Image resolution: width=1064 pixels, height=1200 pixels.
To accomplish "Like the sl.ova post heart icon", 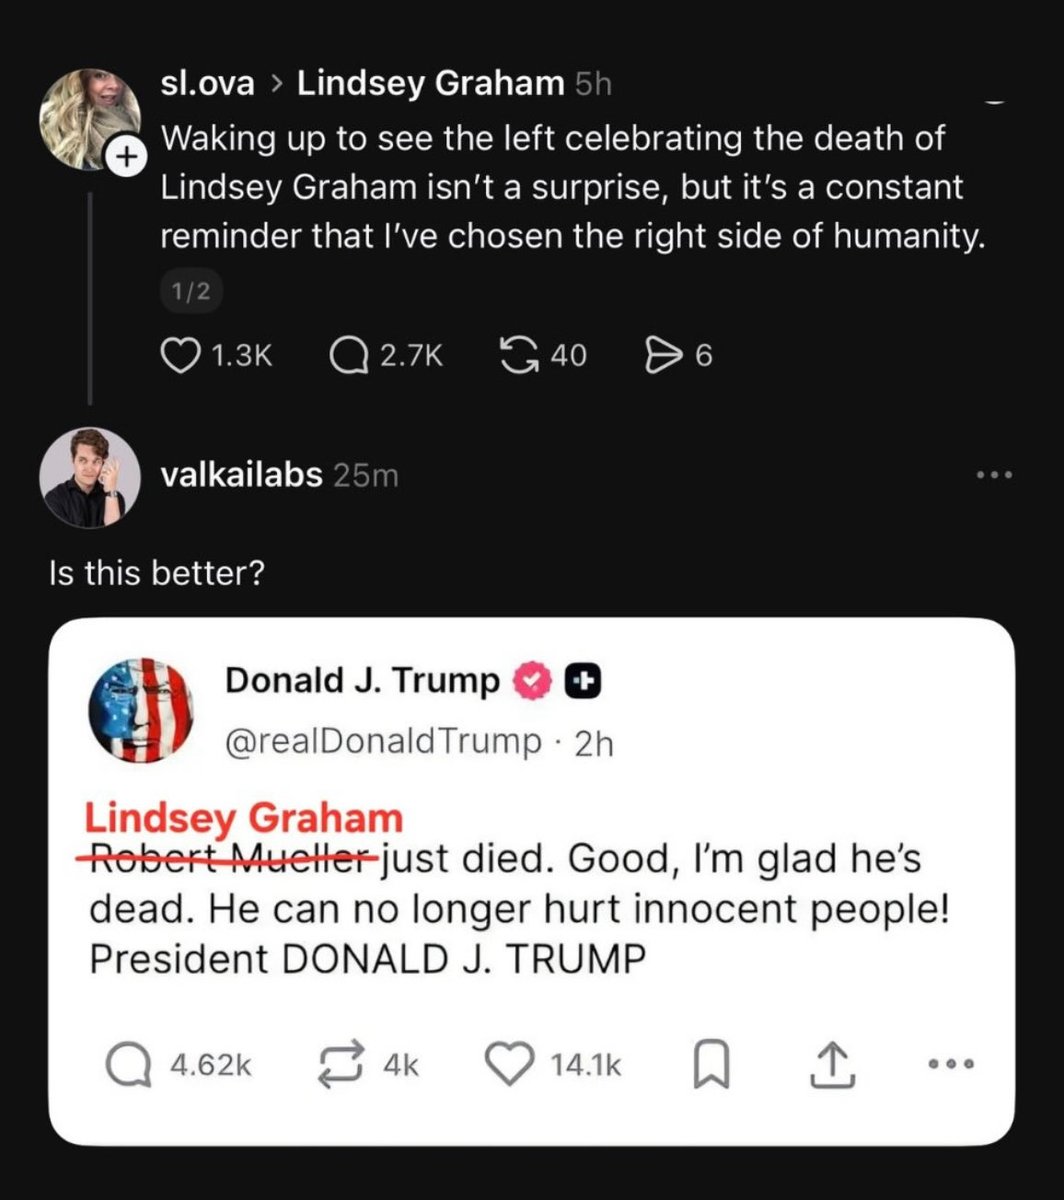I will coord(179,355).
